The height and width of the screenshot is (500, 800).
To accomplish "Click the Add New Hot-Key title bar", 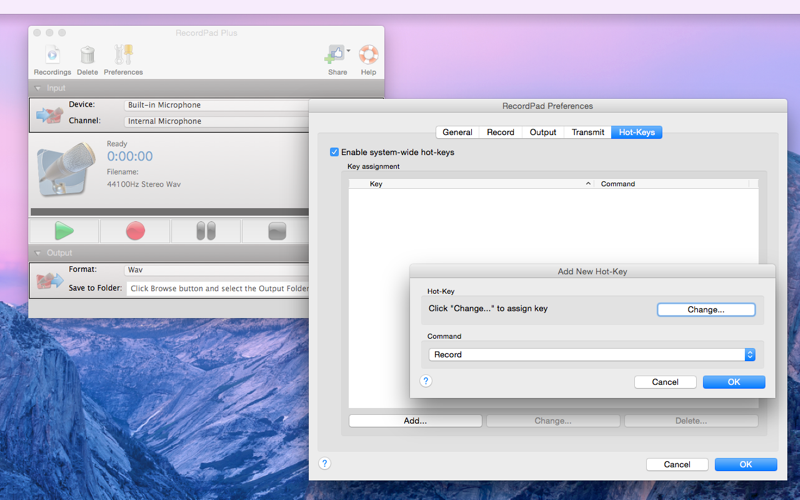I will pyautogui.click(x=592, y=271).
